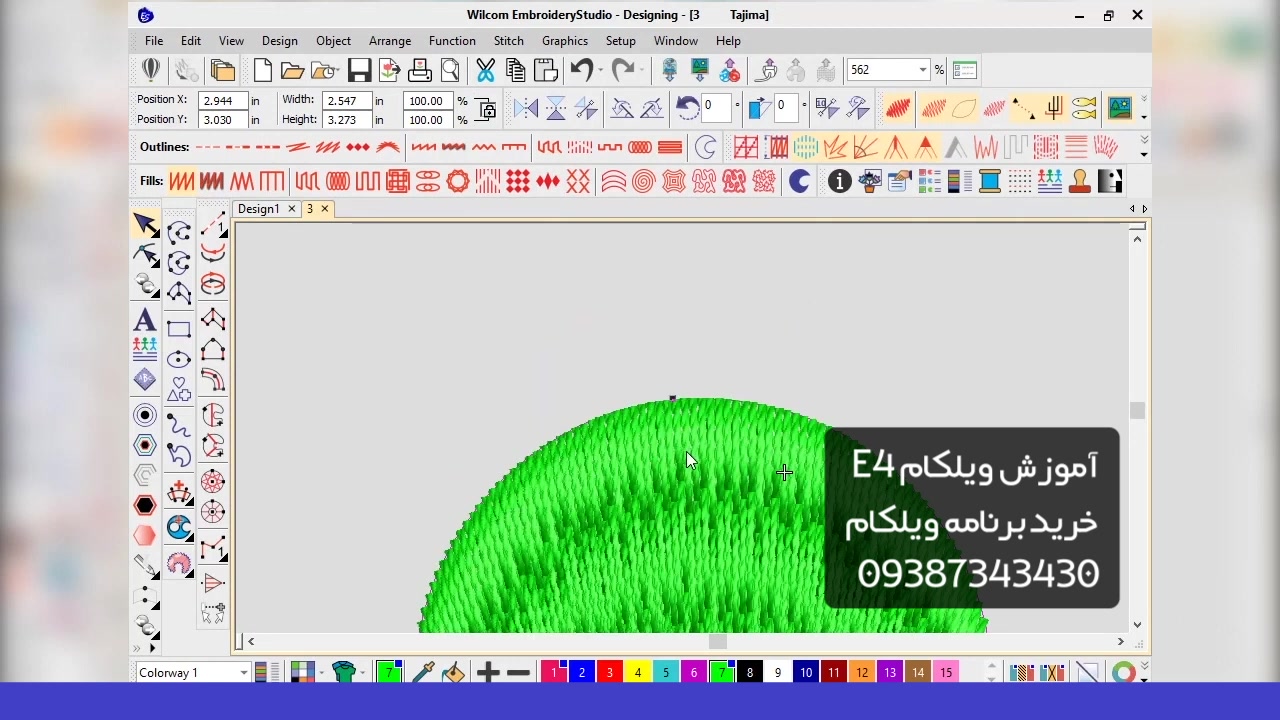Open the Stitch menu

(508, 41)
